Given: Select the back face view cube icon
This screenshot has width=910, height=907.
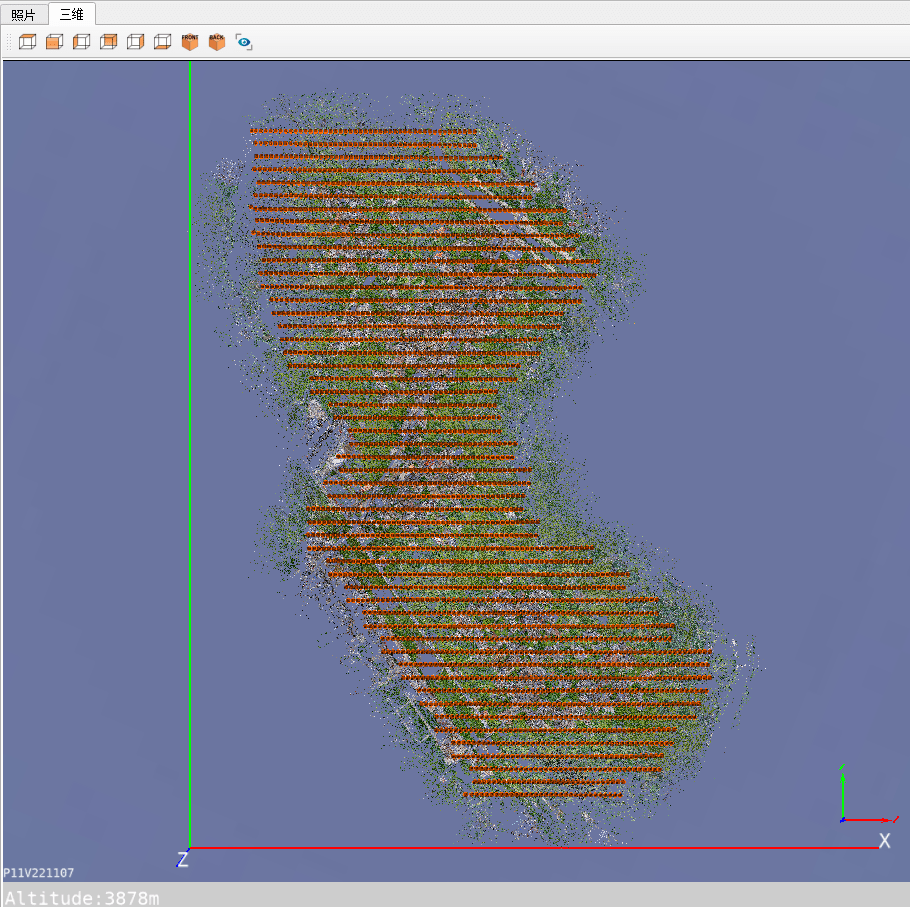Looking at the screenshot, I should click(x=109, y=42).
